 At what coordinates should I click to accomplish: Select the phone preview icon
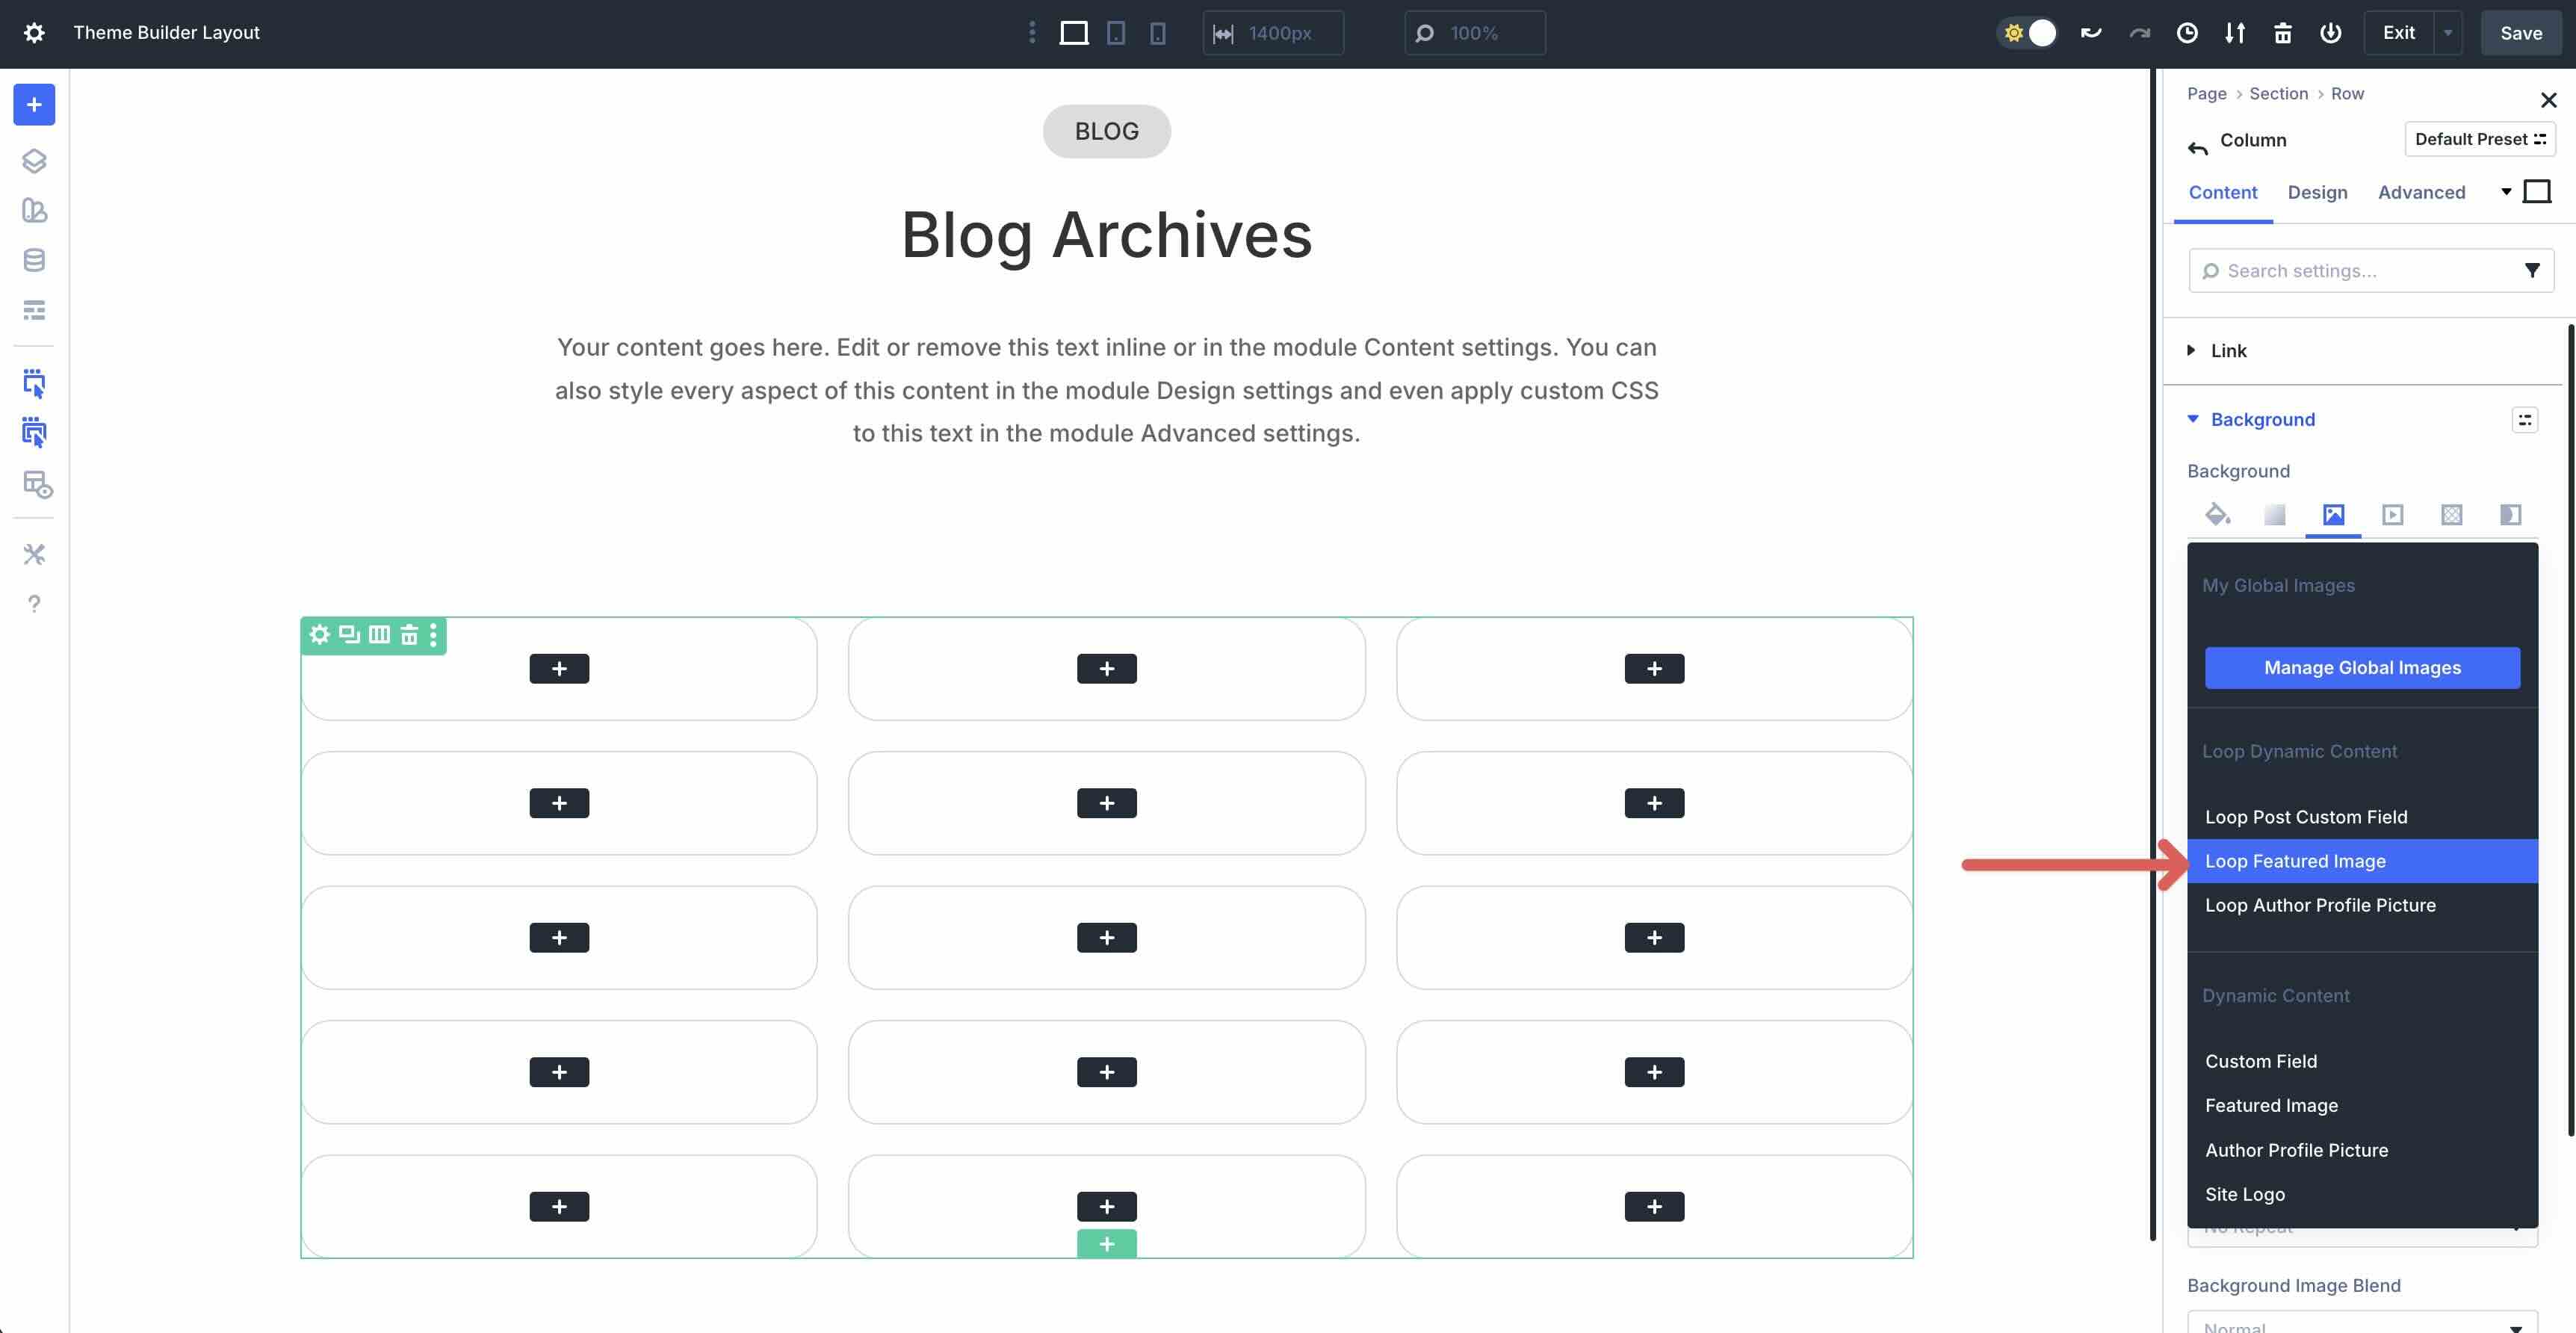[x=1157, y=32]
